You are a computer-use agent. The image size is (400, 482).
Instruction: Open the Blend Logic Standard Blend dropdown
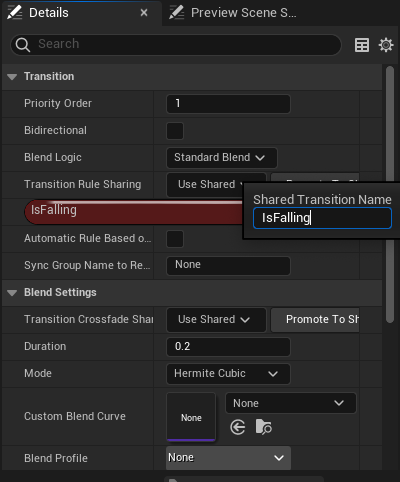tap(222, 158)
